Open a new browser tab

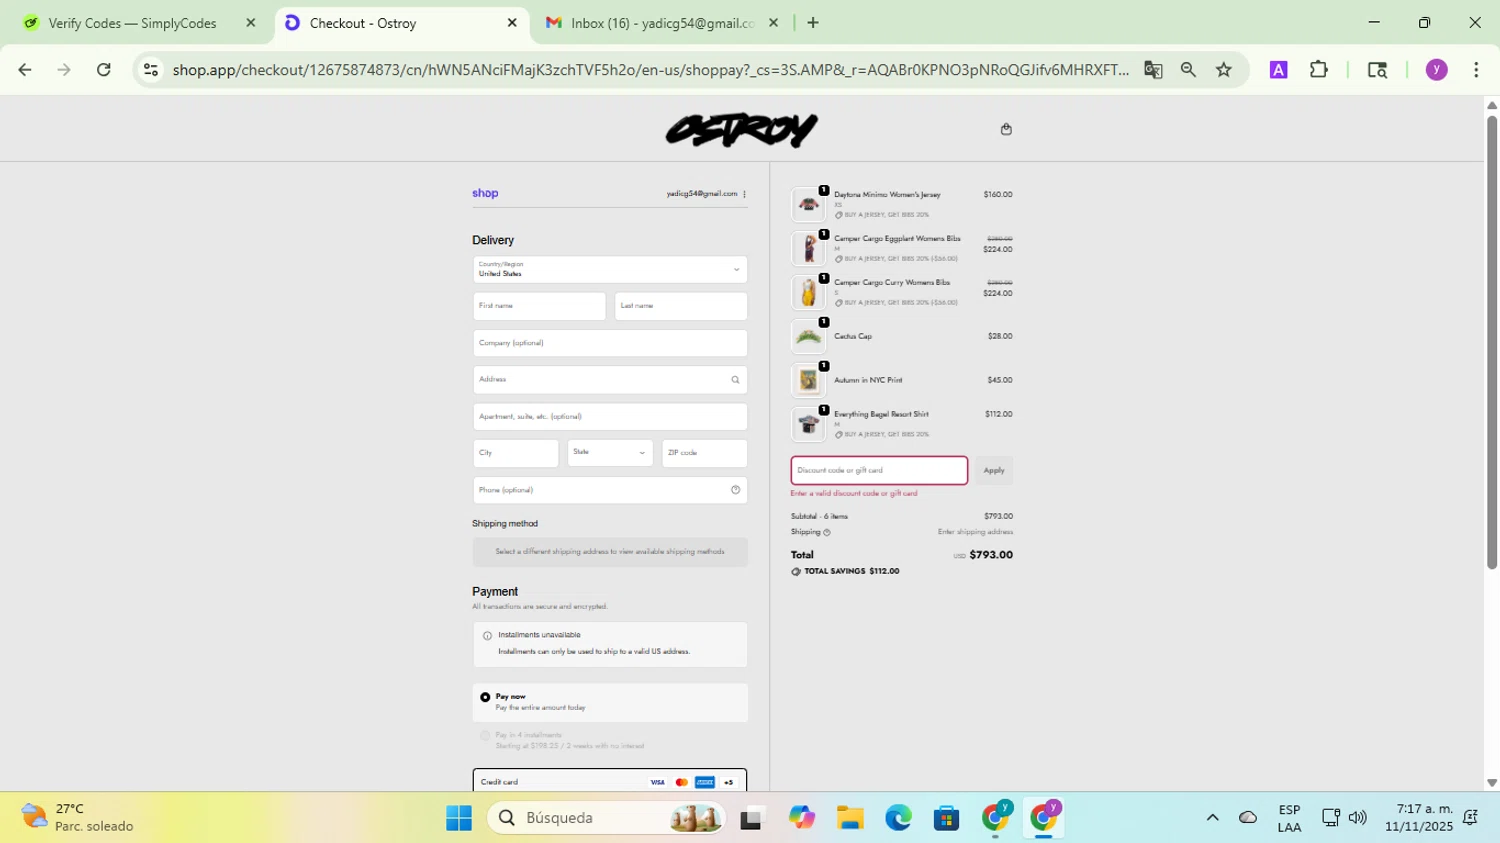(x=813, y=22)
